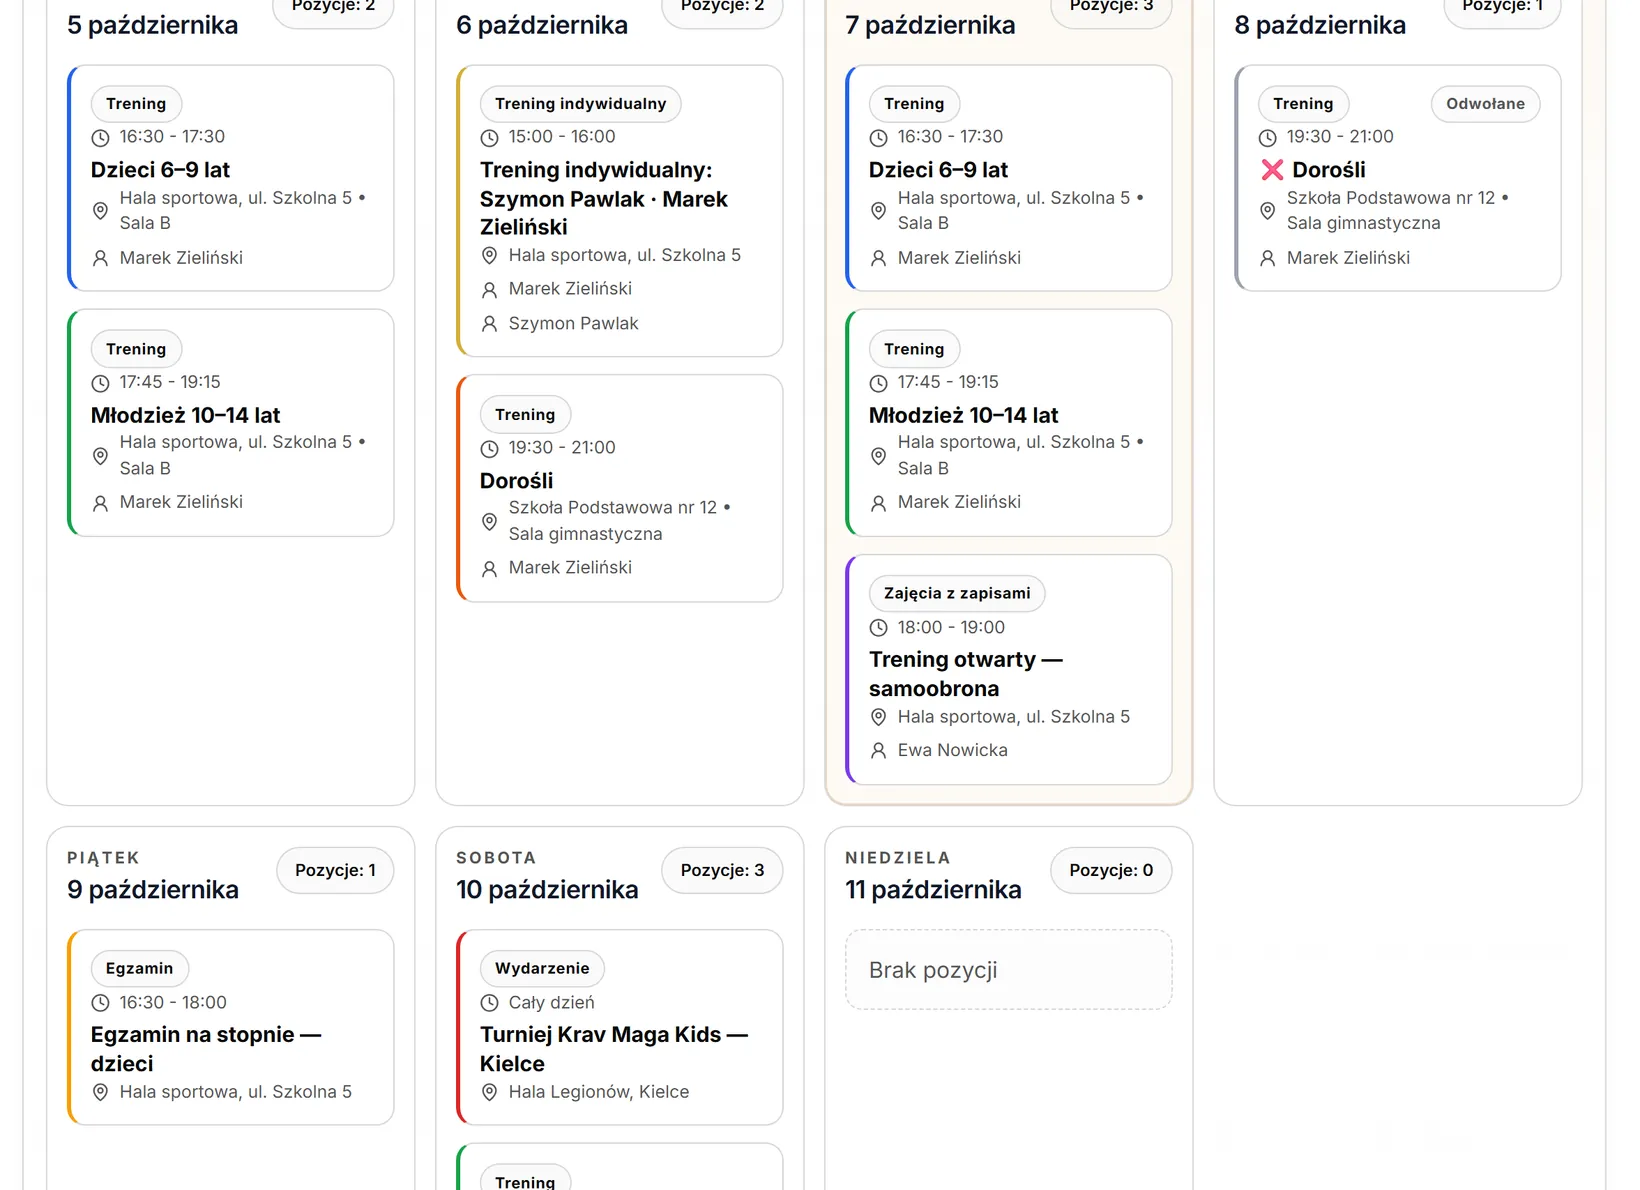Viewport: 1640px width, 1190px height.
Task: Click person icon beside Ewa Nowicka
Action: [x=878, y=751]
